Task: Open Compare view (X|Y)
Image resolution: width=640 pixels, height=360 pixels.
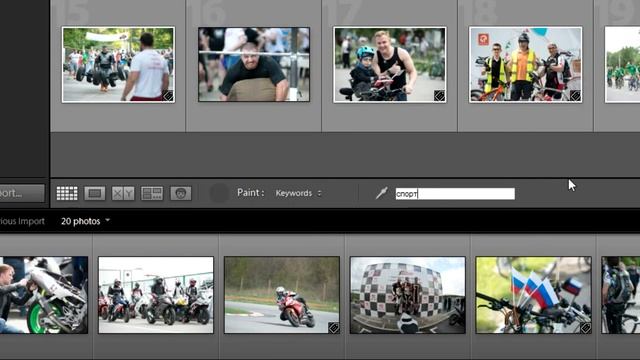Action: coord(123,193)
